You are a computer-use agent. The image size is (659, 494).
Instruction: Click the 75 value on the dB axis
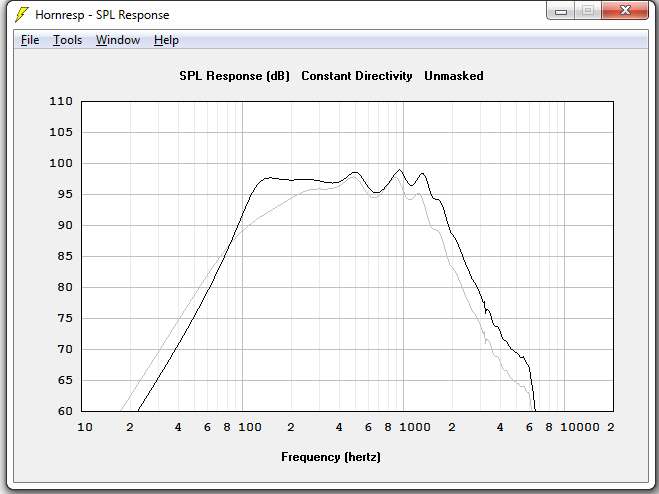click(65, 318)
